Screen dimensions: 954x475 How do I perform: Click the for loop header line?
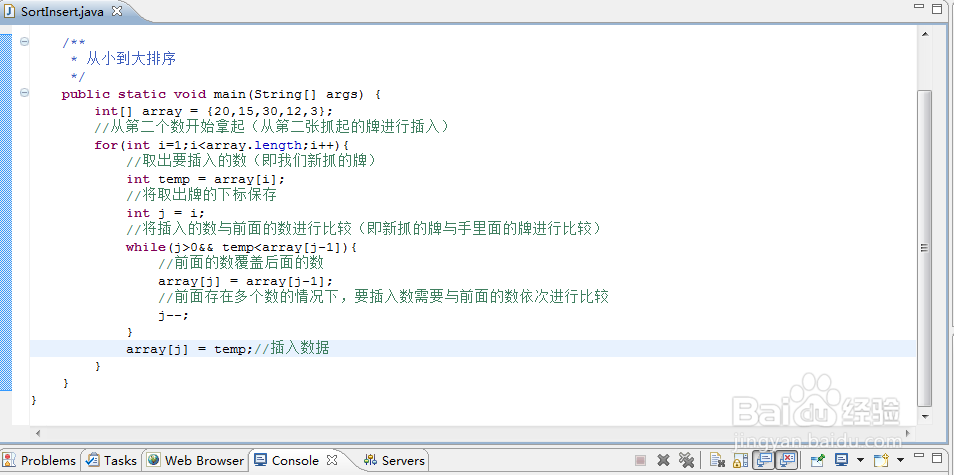(221, 145)
